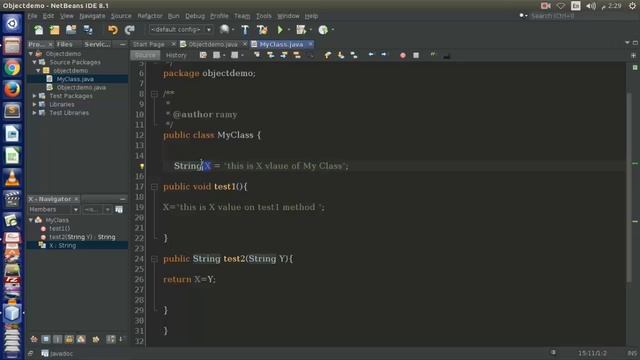Screen dimensions: 640x360
Task: Toggle show static members in Navigator
Action: (58, 339)
